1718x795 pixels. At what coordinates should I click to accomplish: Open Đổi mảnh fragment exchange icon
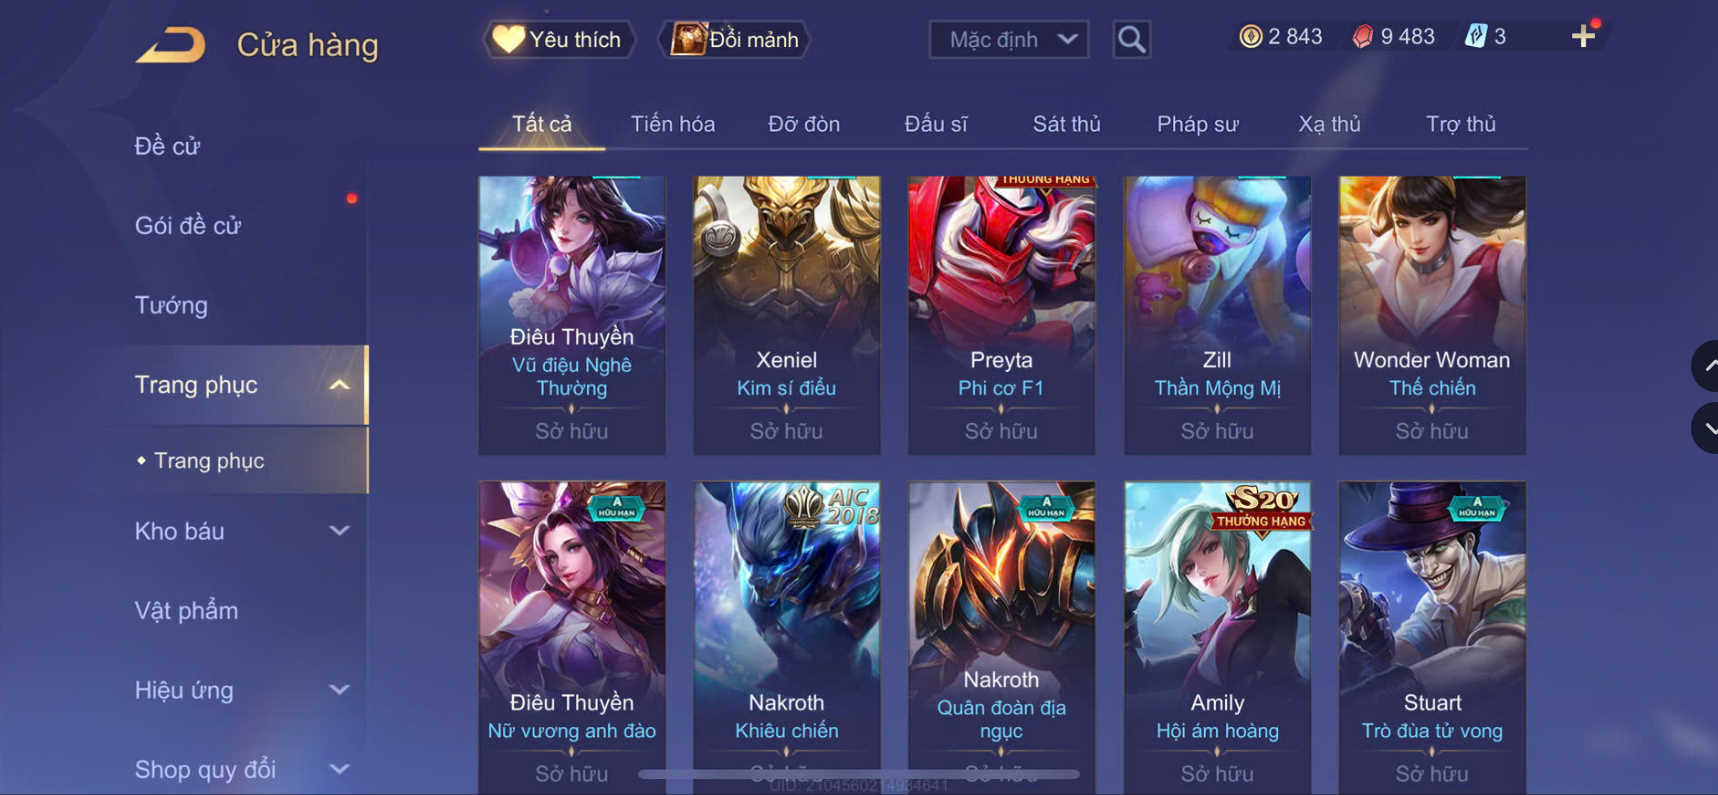click(x=734, y=40)
